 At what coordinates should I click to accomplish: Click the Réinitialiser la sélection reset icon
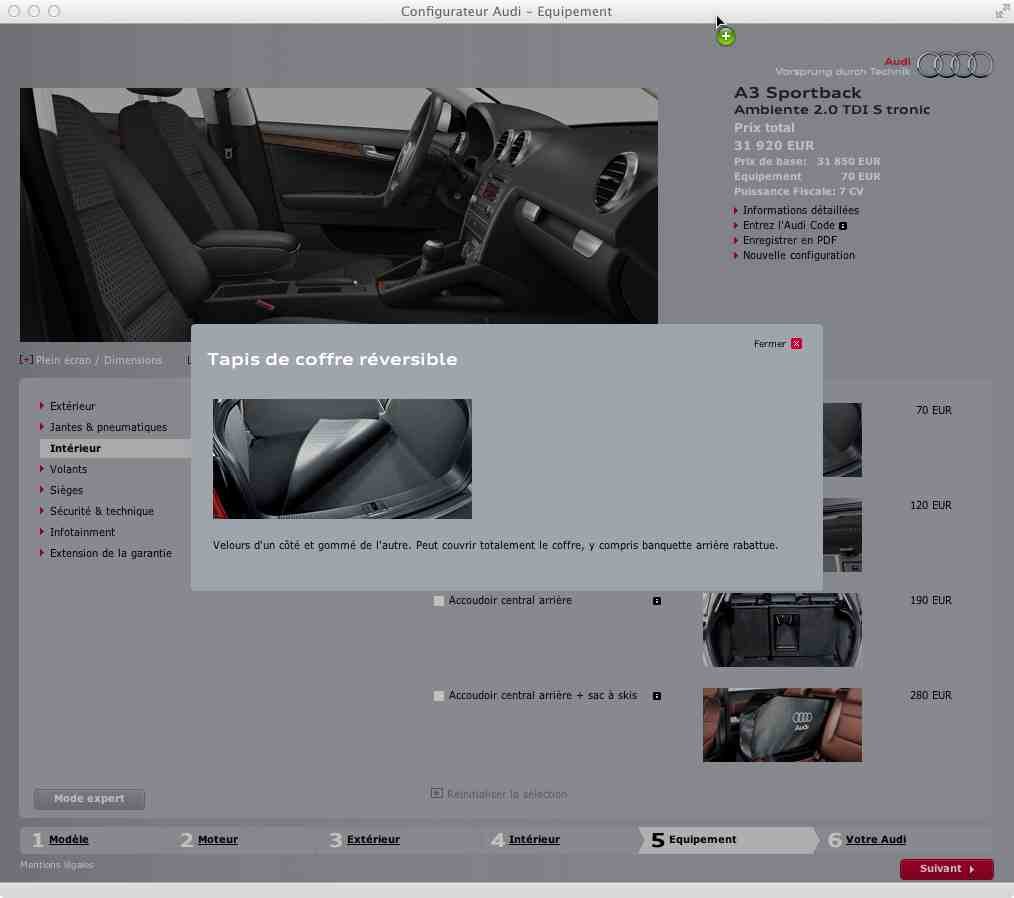pos(437,793)
